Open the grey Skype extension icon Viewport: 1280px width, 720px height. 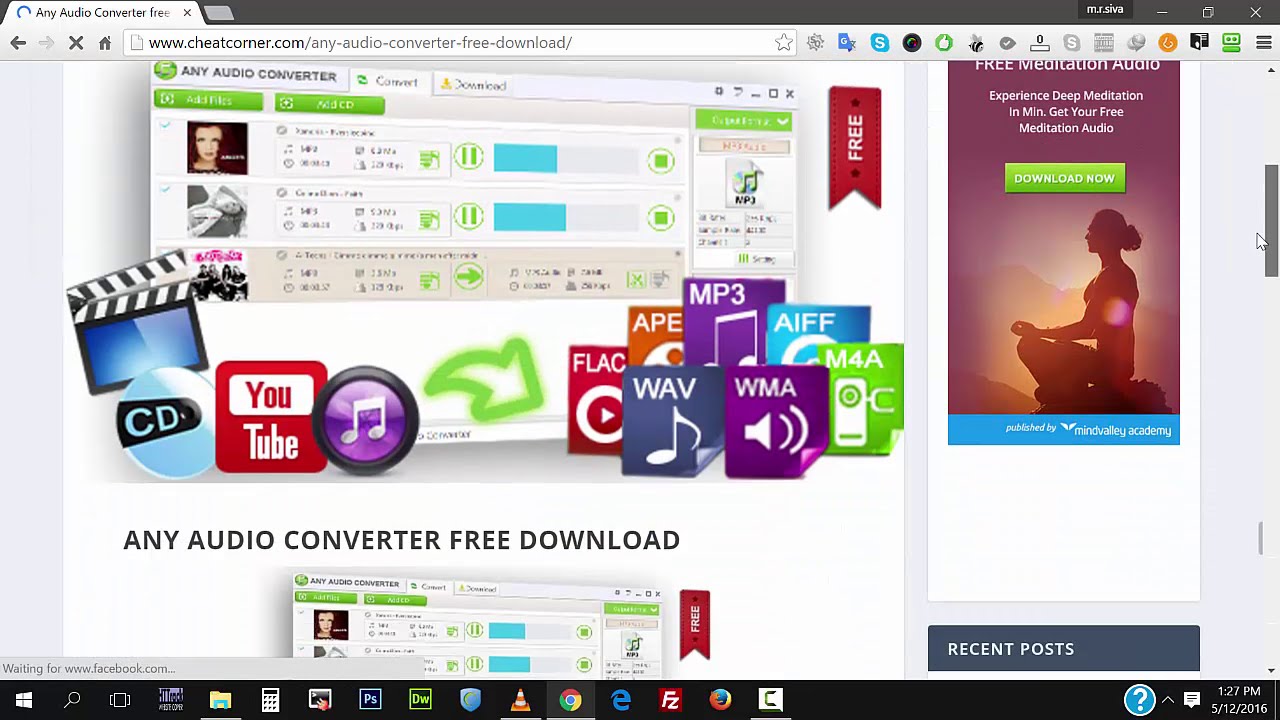[x=1071, y=42]
